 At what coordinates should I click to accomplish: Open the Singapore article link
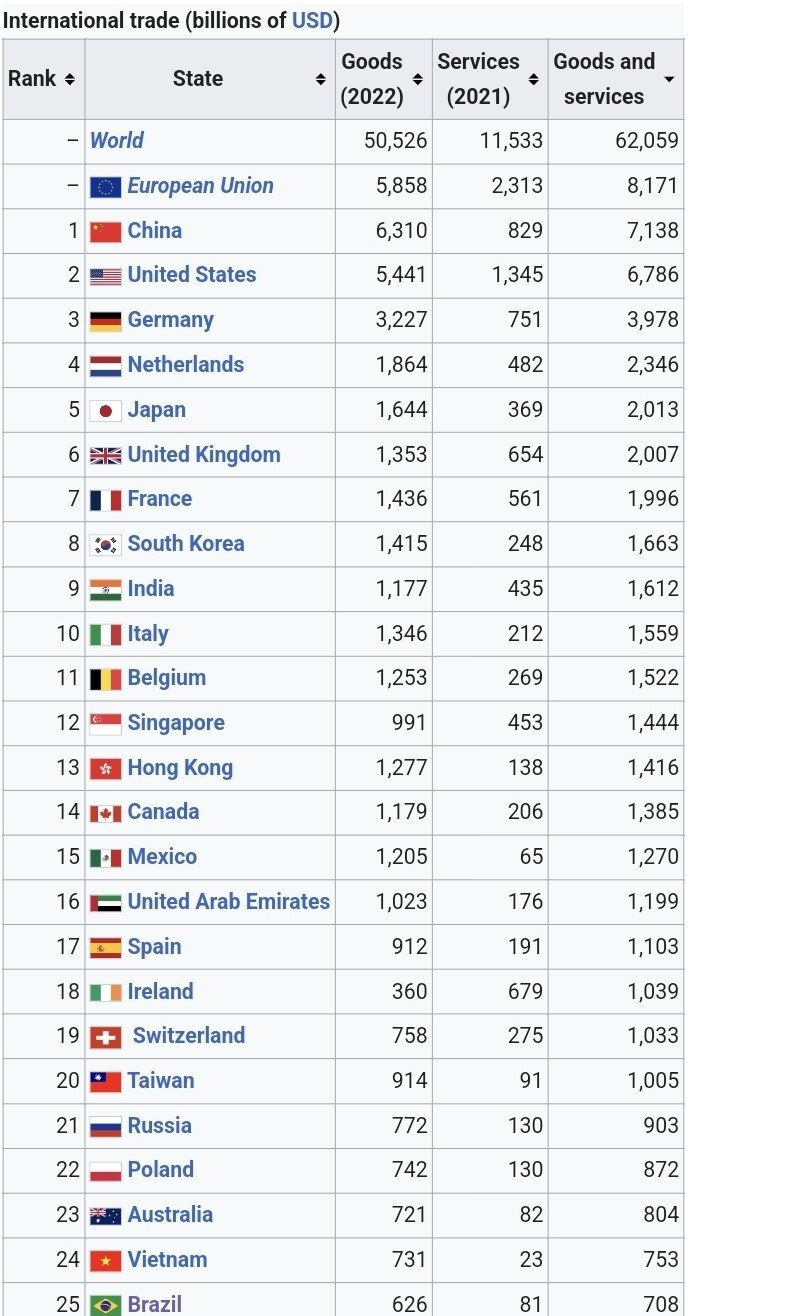point(176,723)
